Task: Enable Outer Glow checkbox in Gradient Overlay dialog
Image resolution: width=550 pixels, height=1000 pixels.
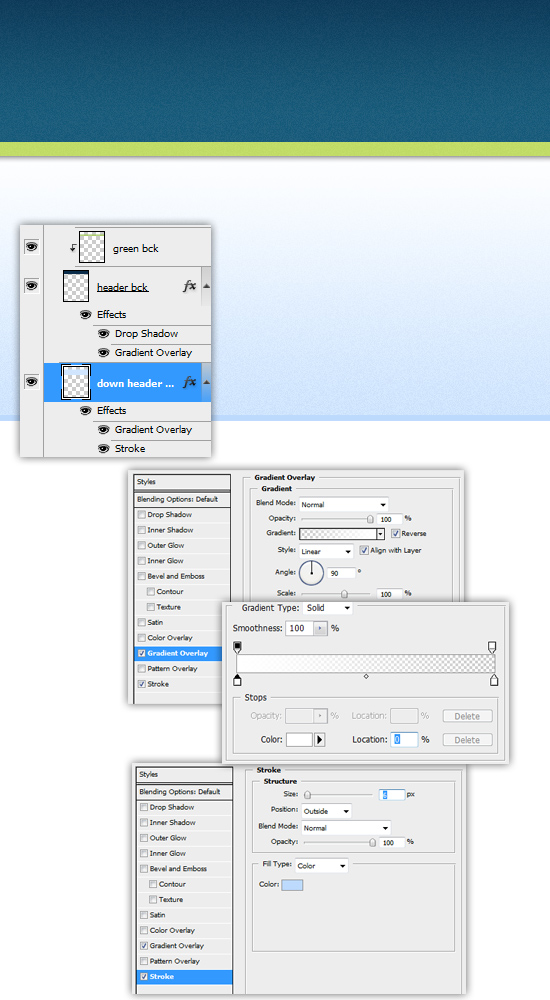Action: (x=142, y=545)
